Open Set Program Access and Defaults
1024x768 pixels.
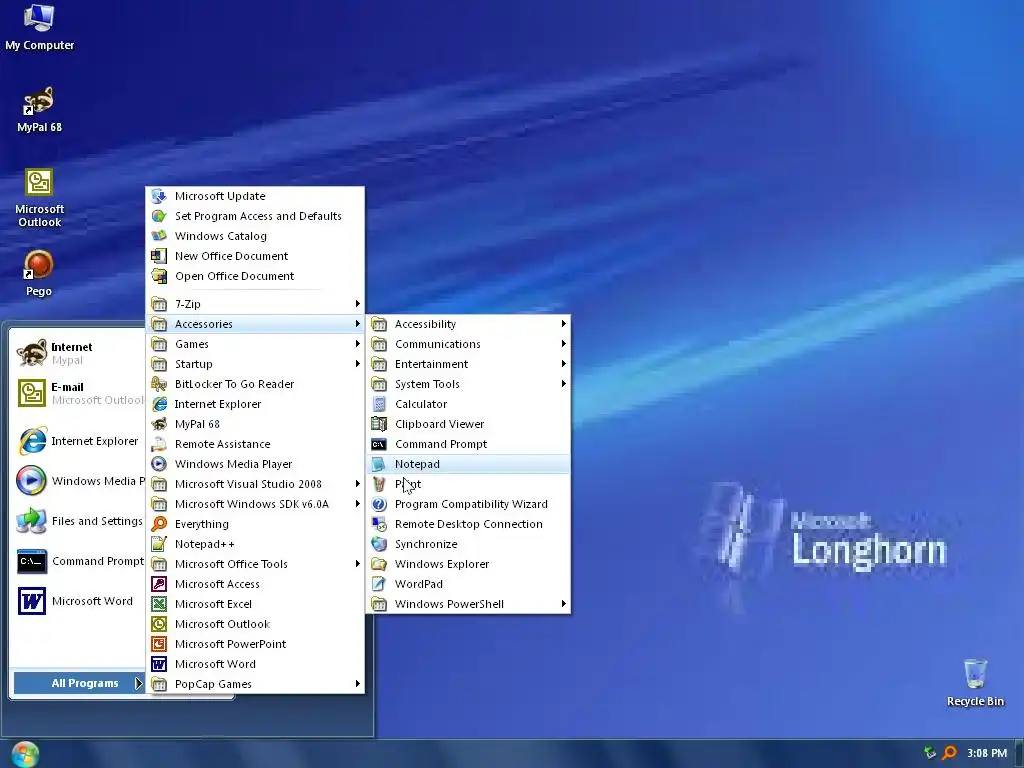tap(255, 216)
